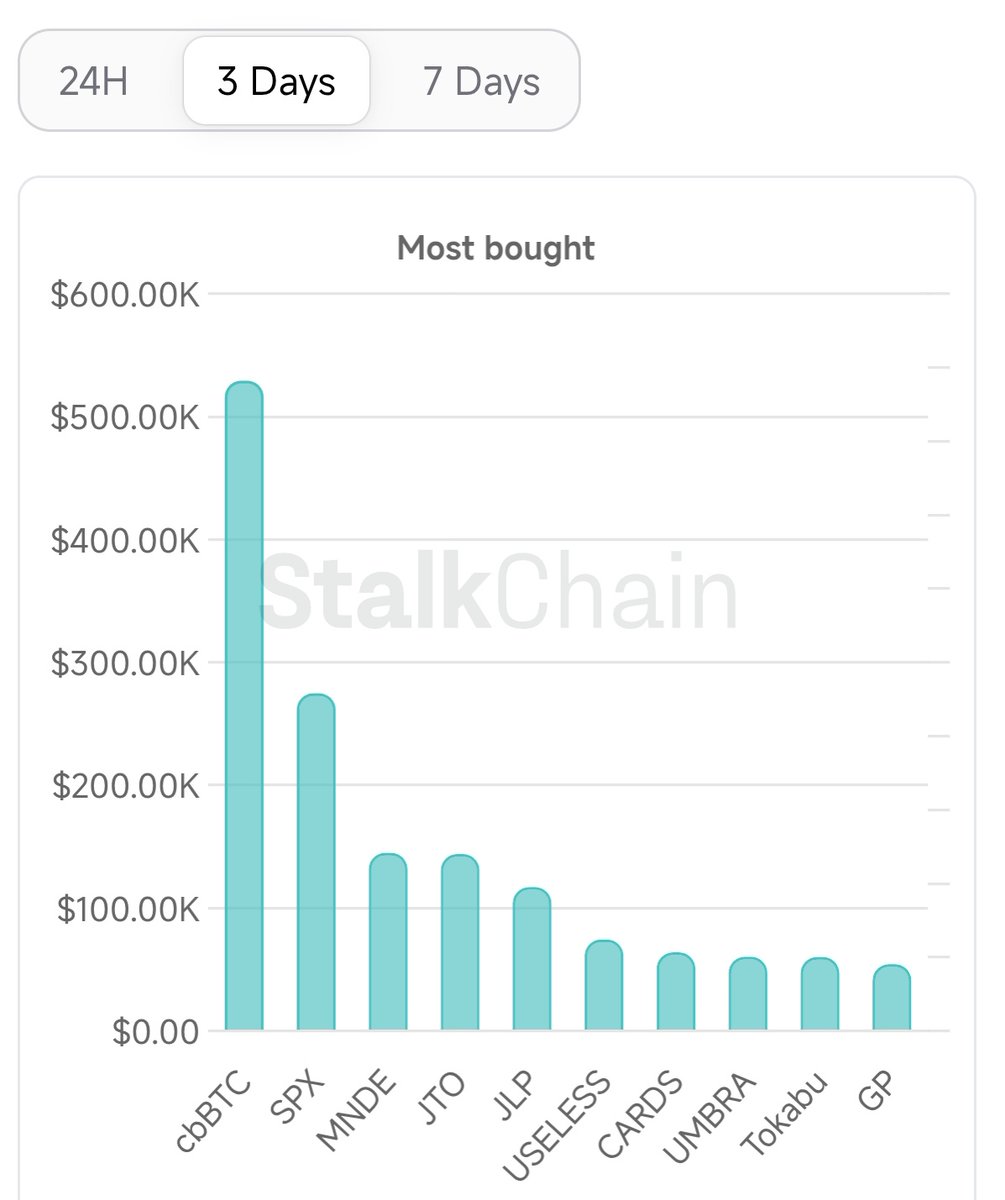This screenshot has height=1200, width=1005.
Task: Select the MNDE bar
Action: (388, 942)
